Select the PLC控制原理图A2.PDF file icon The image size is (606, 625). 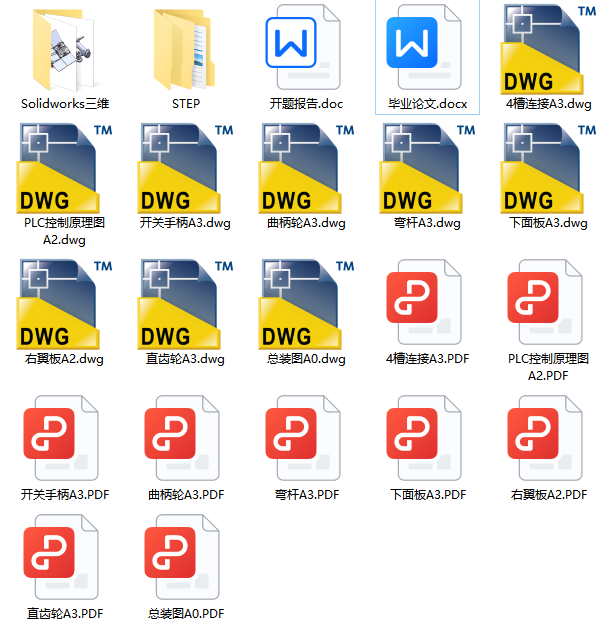(x=545, y=302)
